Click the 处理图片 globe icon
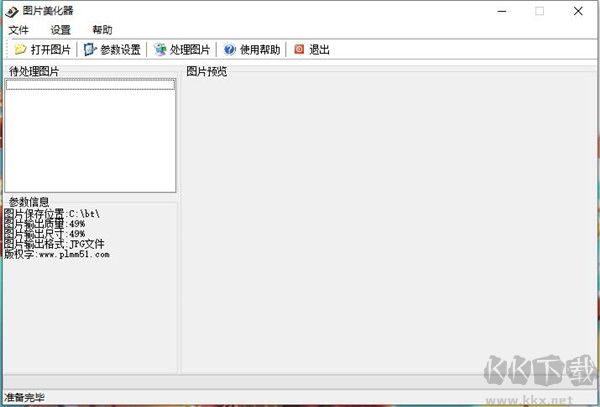Image resolution: width=600 pixels, height=407 pixels. 160,49
